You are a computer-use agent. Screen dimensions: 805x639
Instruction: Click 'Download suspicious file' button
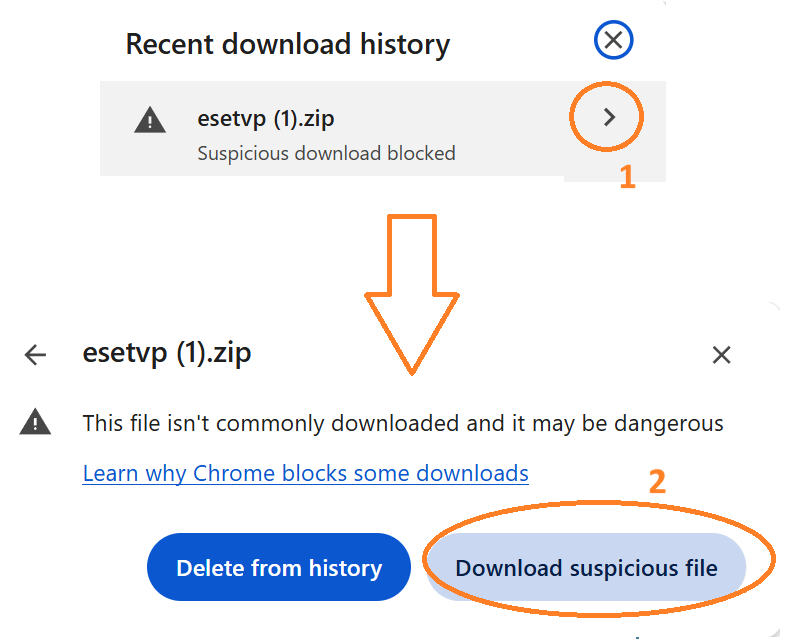586,568
